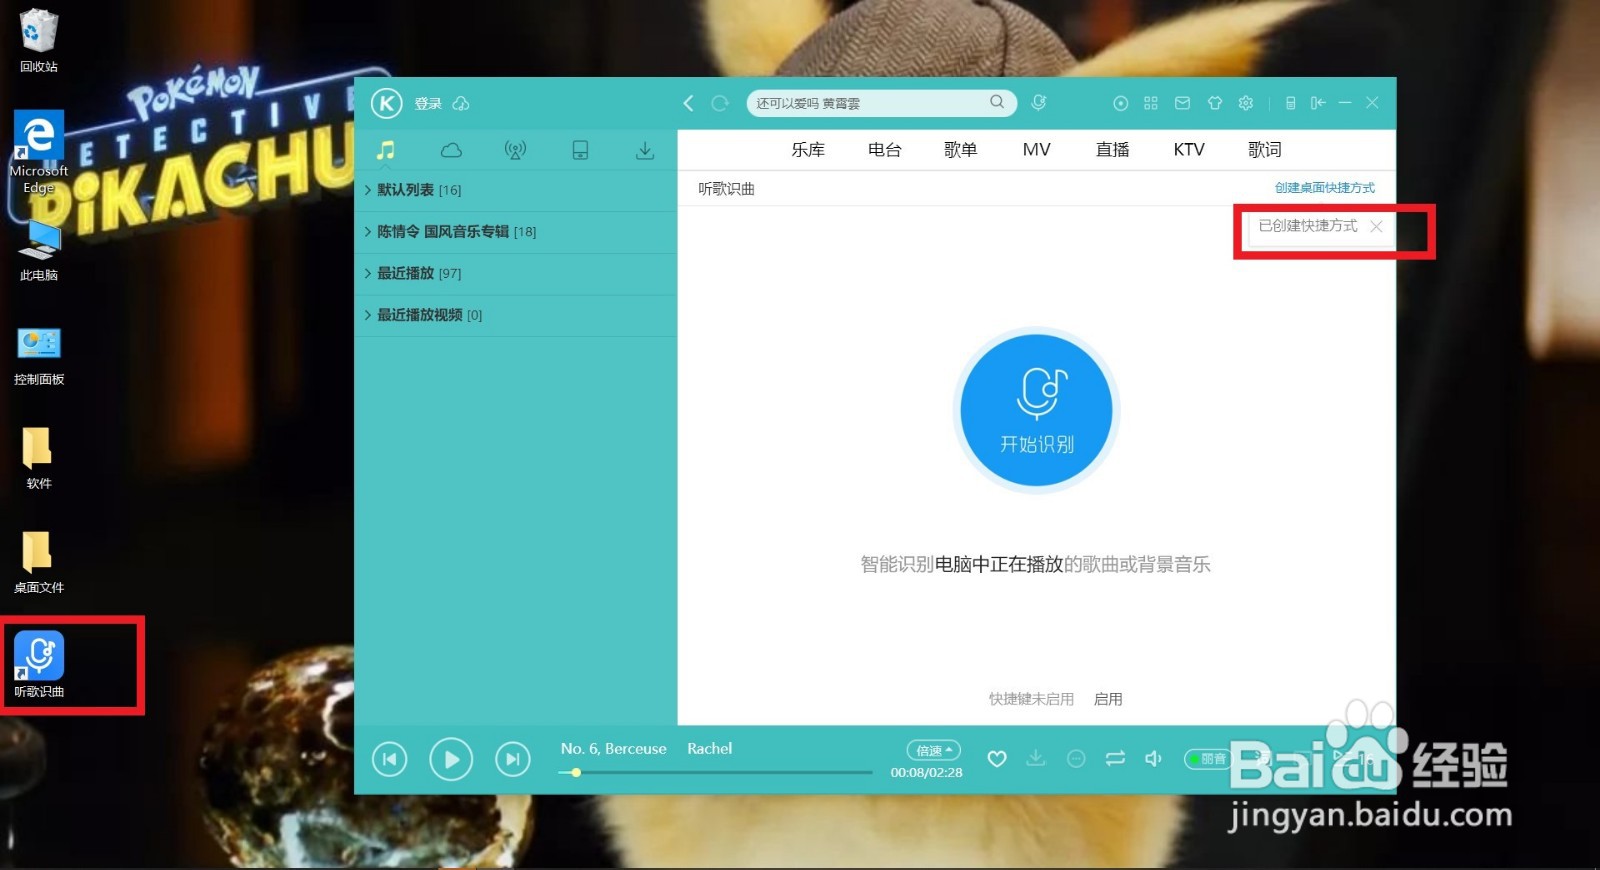
Task: Open the KTV tab
Action: (x=1188, y=150)
